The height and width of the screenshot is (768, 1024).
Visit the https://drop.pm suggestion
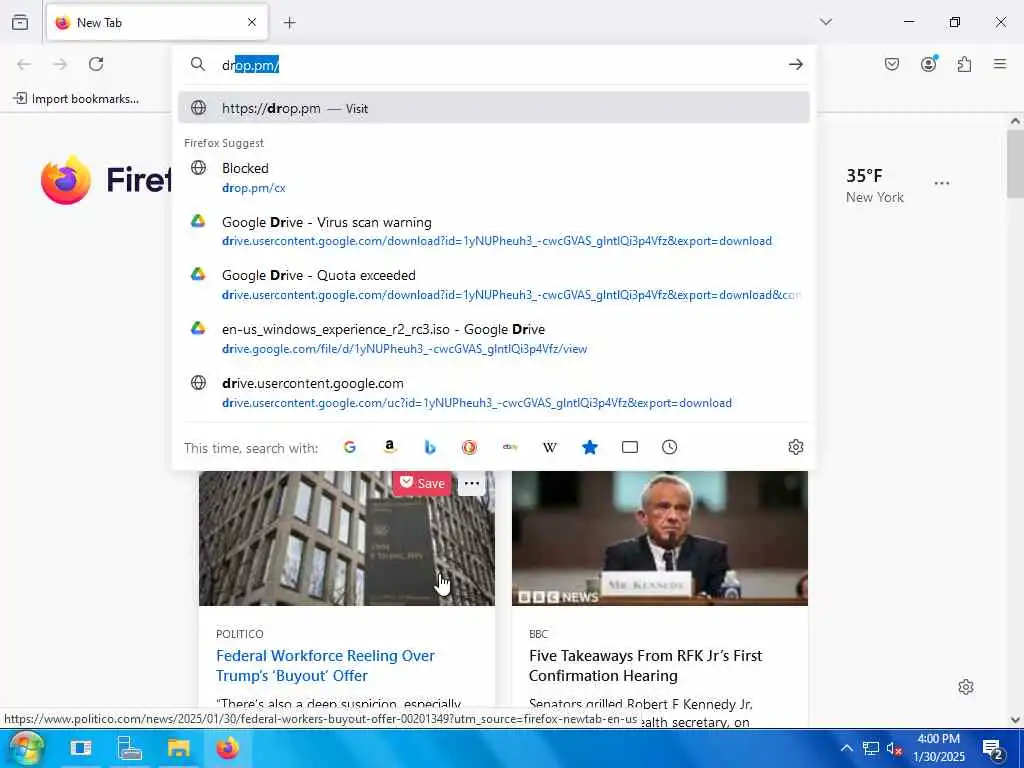pos(494,108)
